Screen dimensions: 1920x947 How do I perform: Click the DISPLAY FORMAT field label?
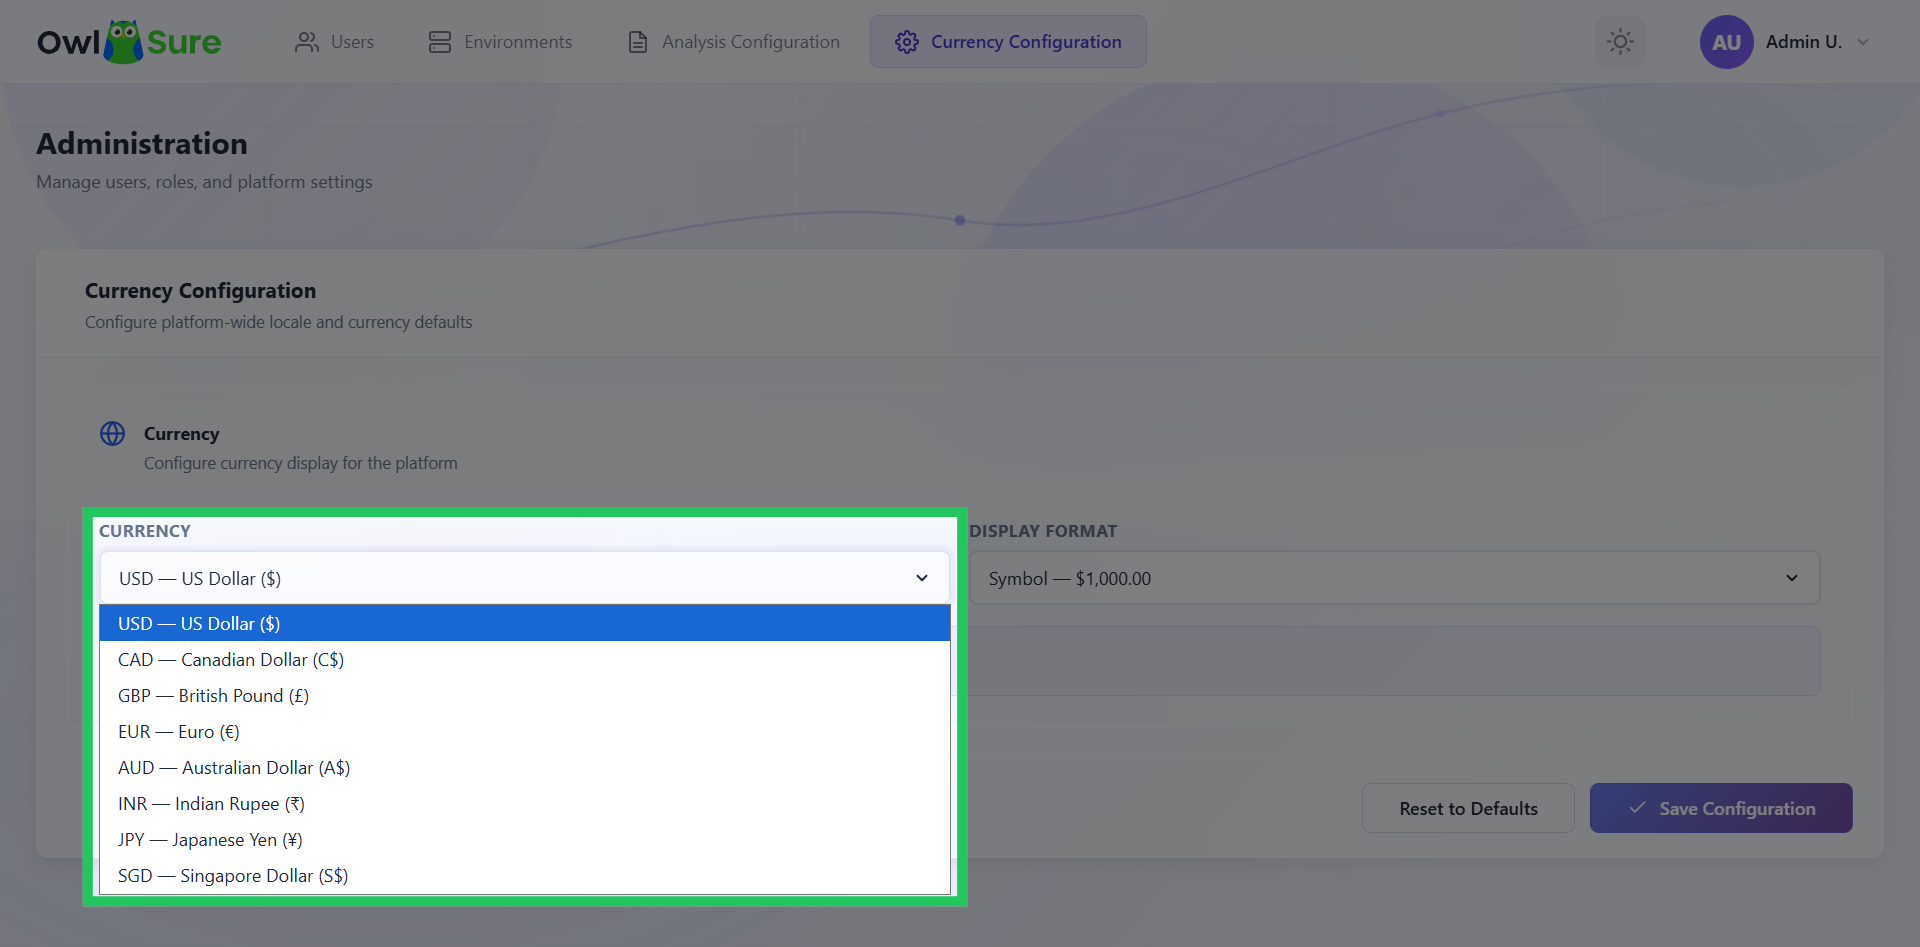[1043, 531]
